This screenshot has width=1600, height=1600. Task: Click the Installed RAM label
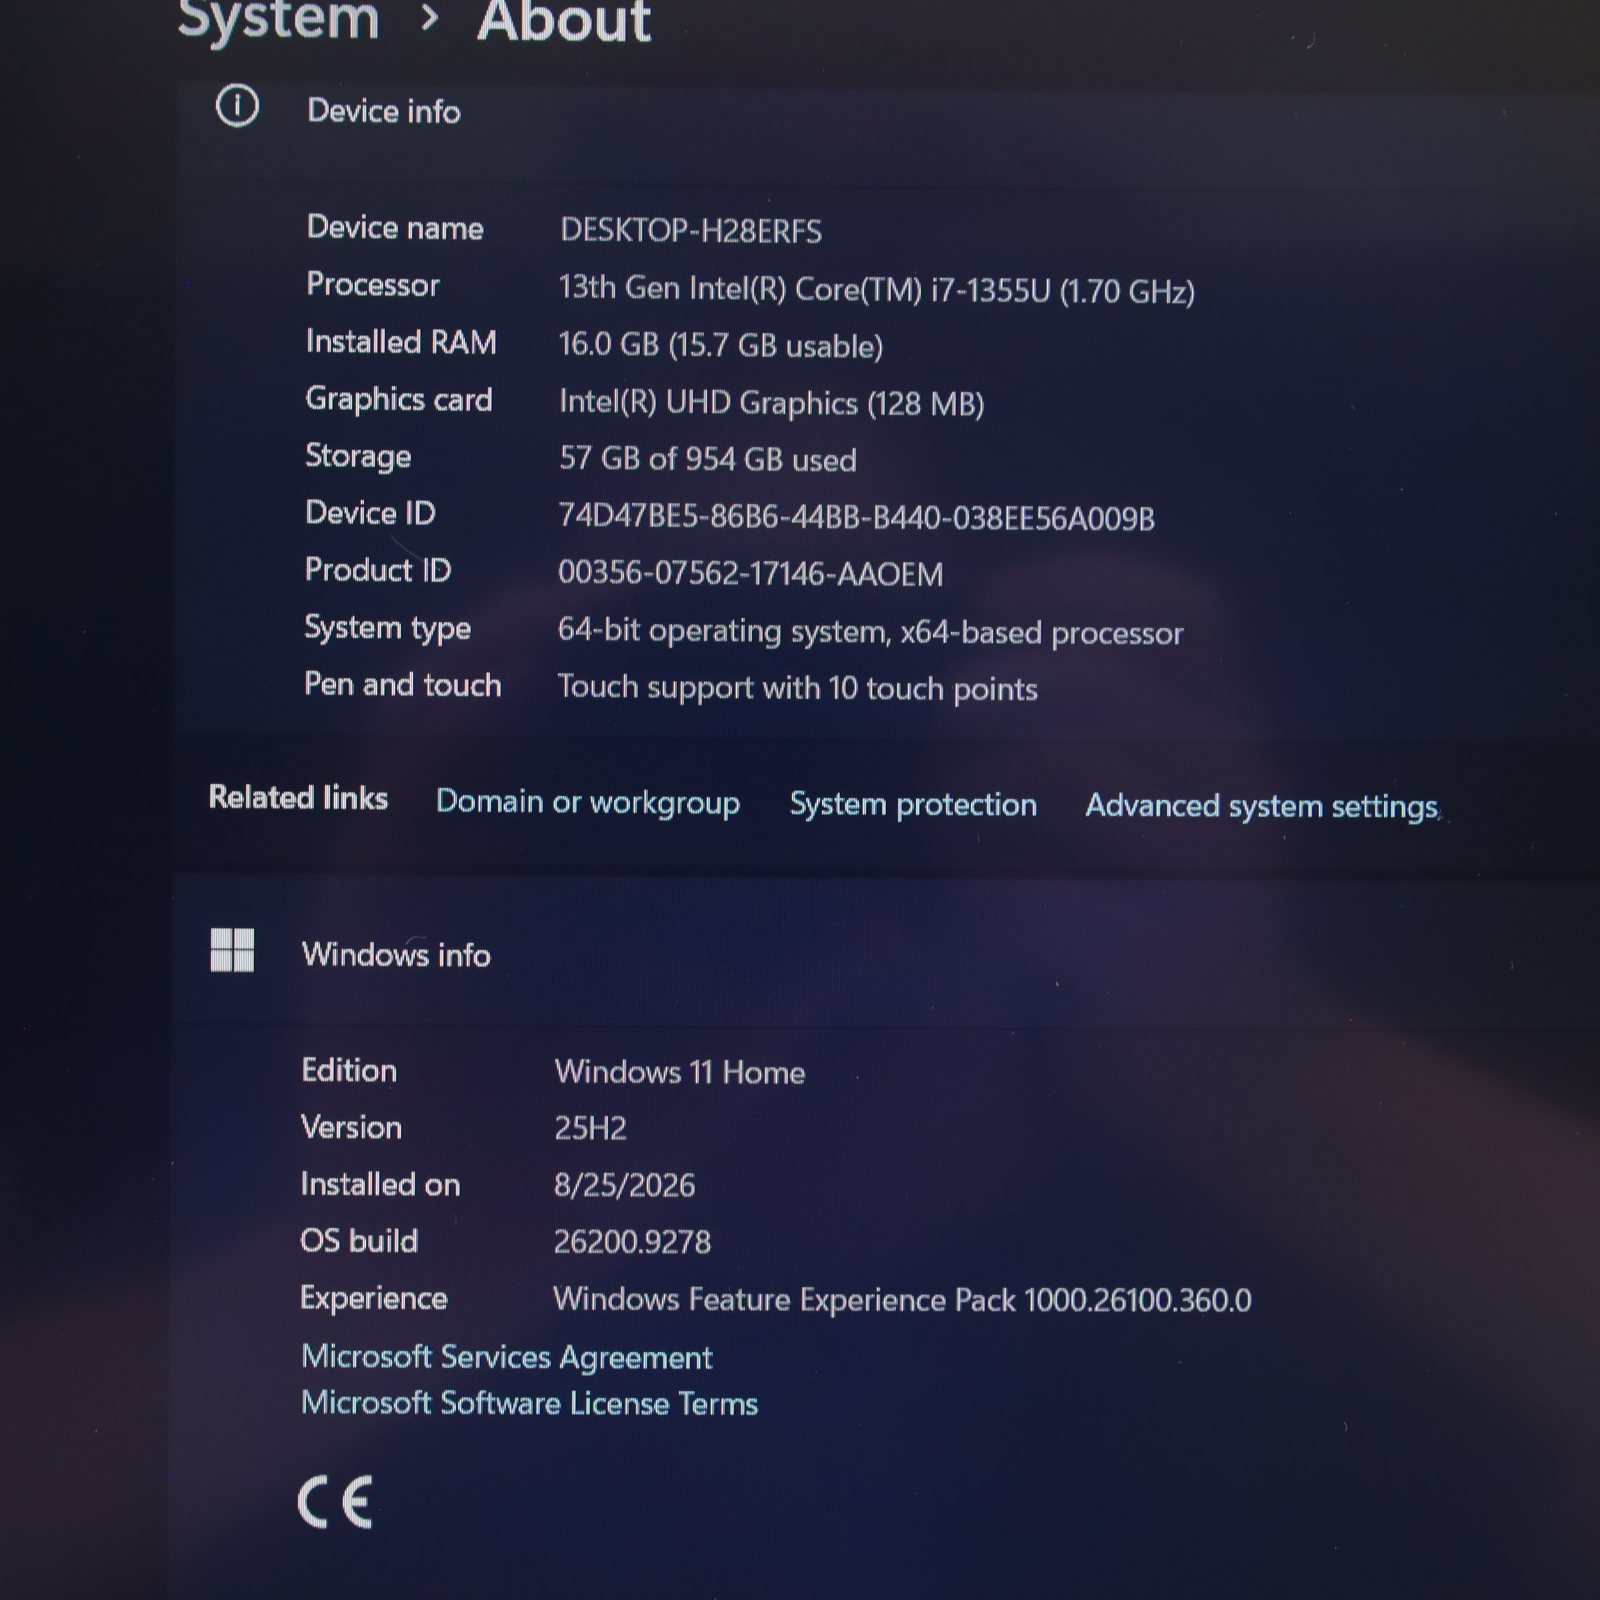tap(401, 342)
